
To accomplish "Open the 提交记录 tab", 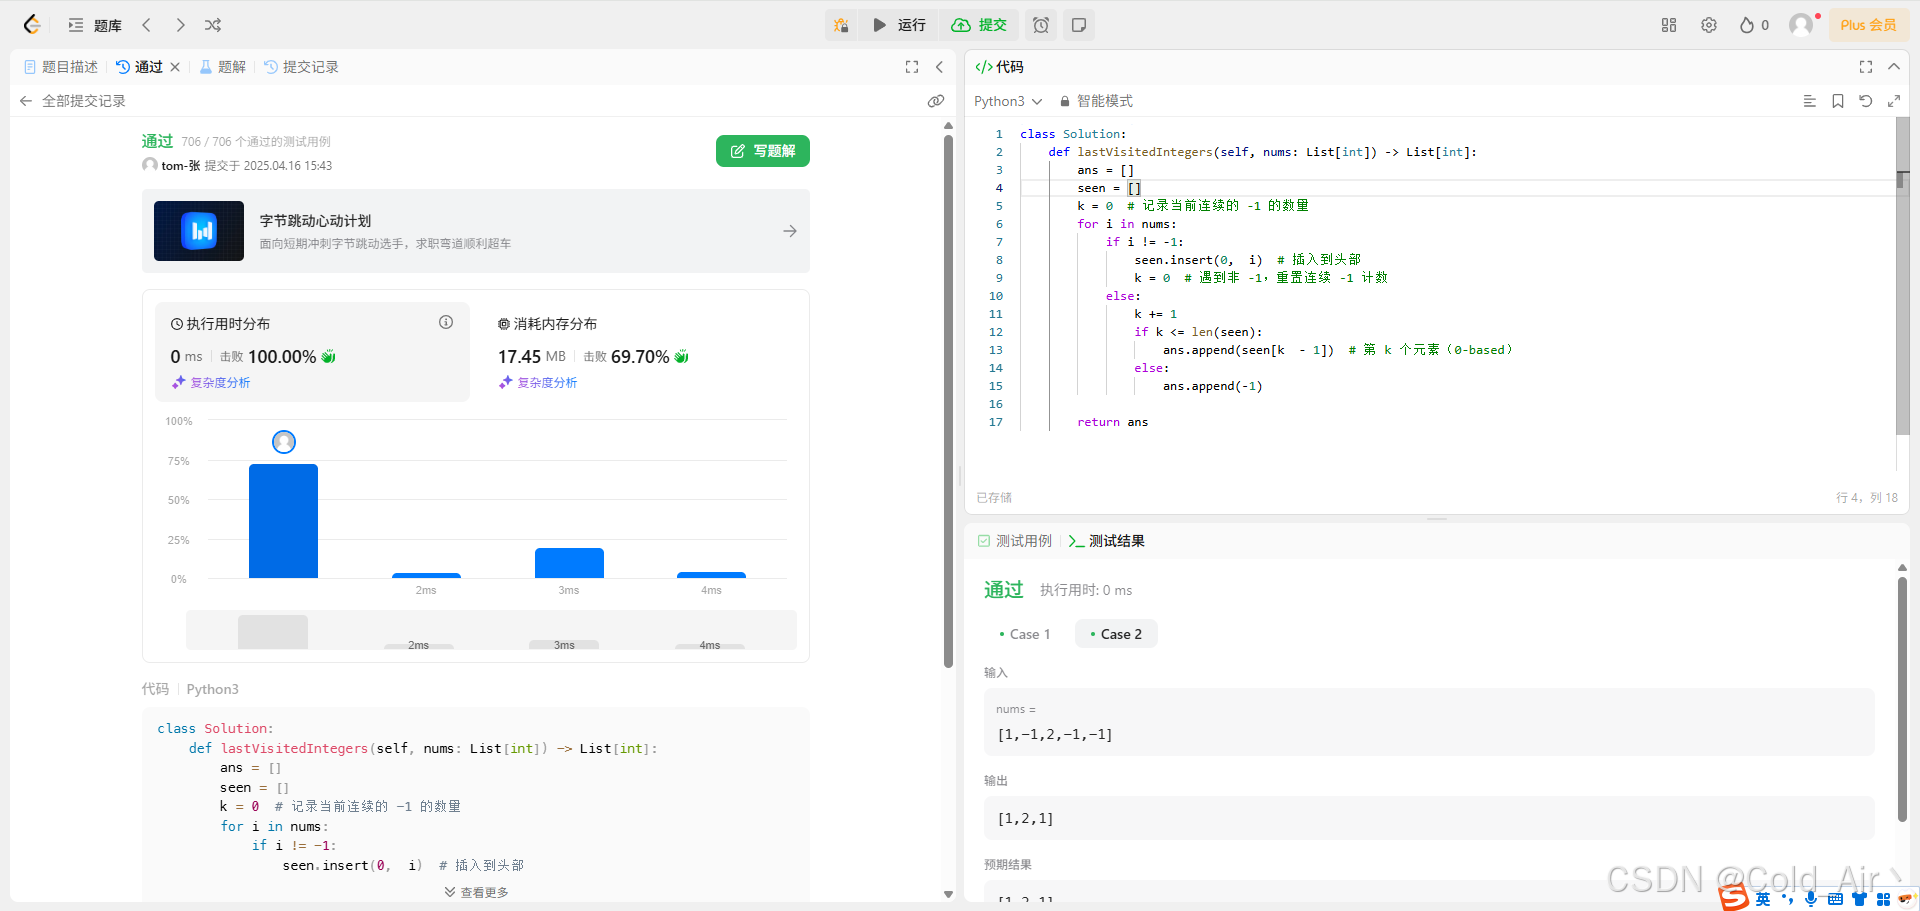I will tap(301, 67).
